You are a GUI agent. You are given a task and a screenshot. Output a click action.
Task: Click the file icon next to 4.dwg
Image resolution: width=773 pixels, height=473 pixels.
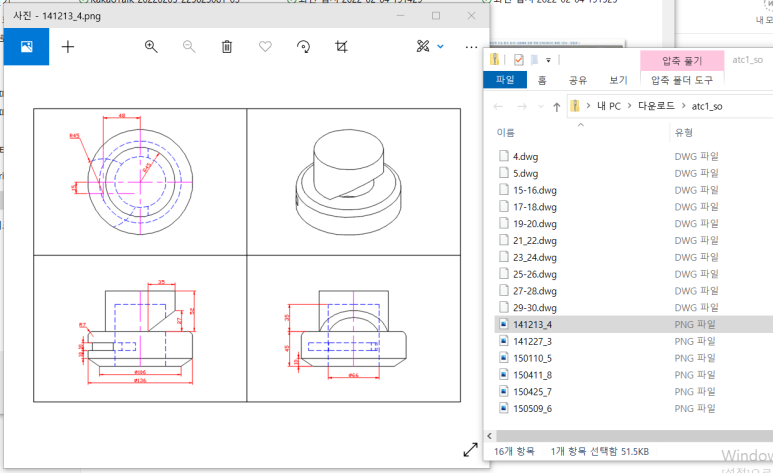(503, 156)
